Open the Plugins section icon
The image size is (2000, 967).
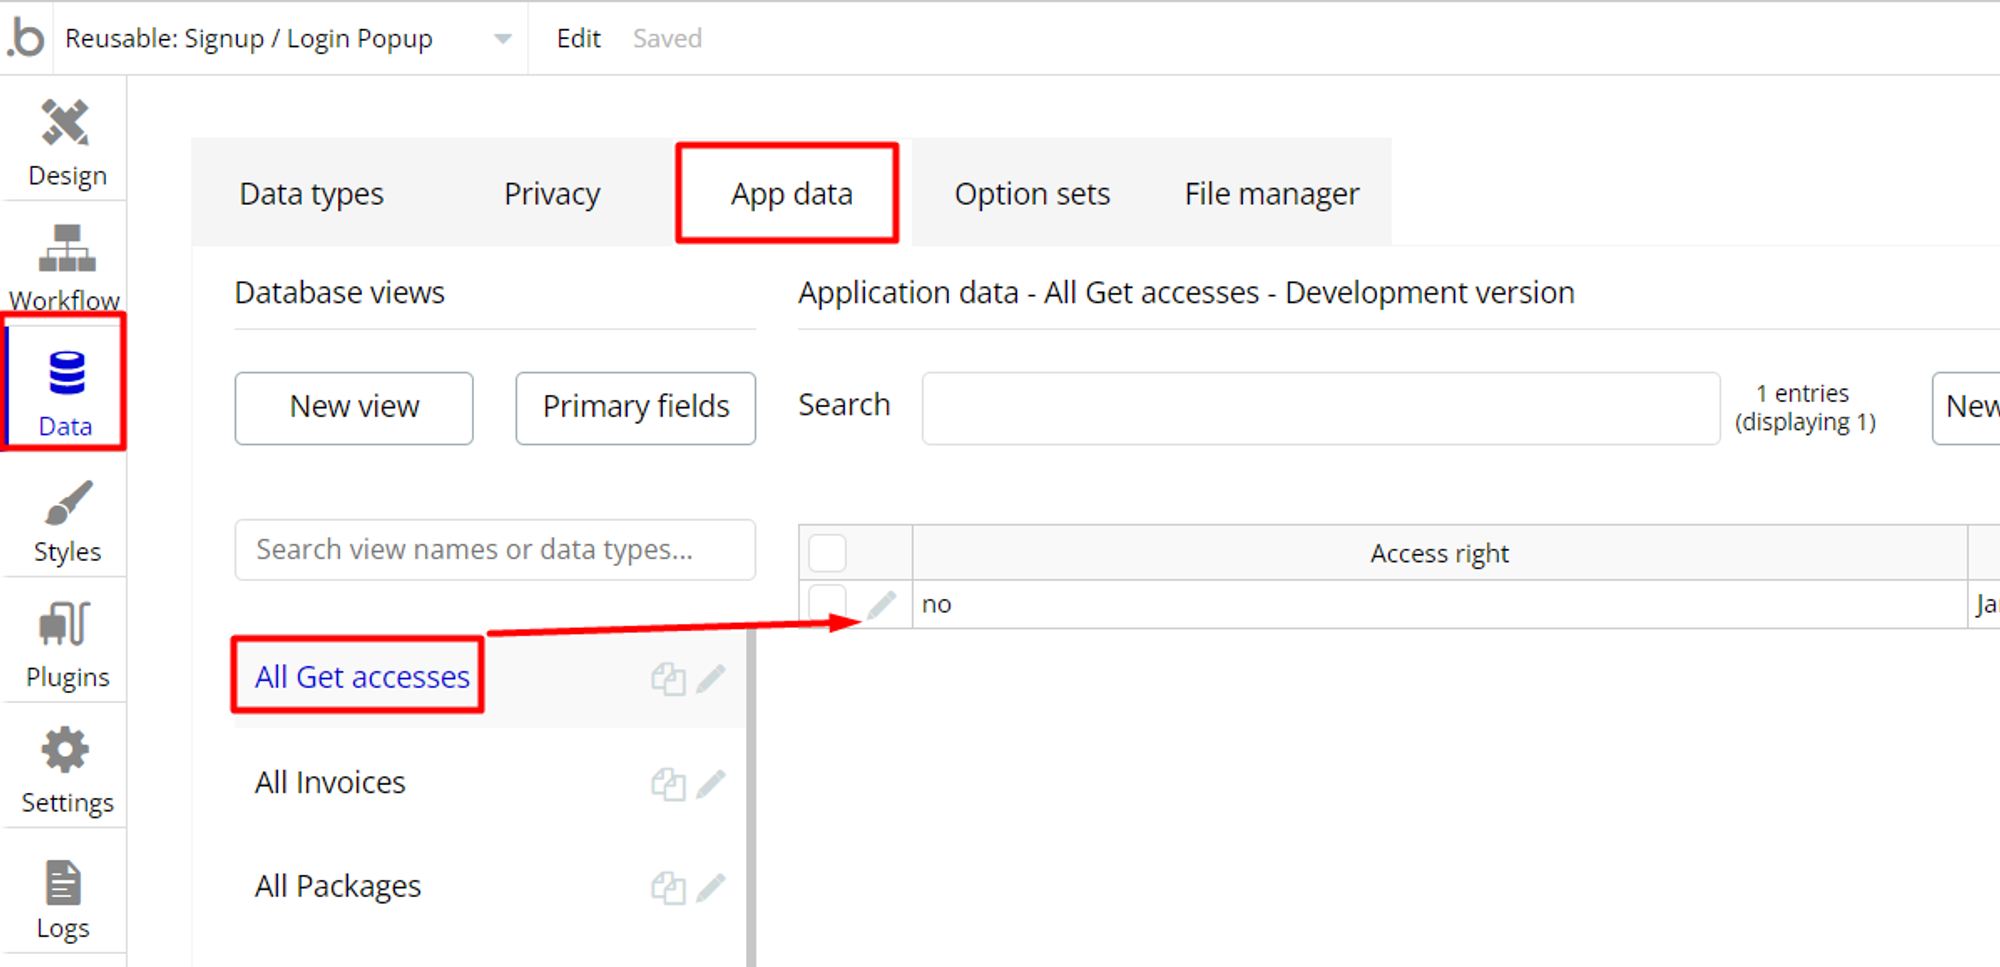click(x=66, y=625)
